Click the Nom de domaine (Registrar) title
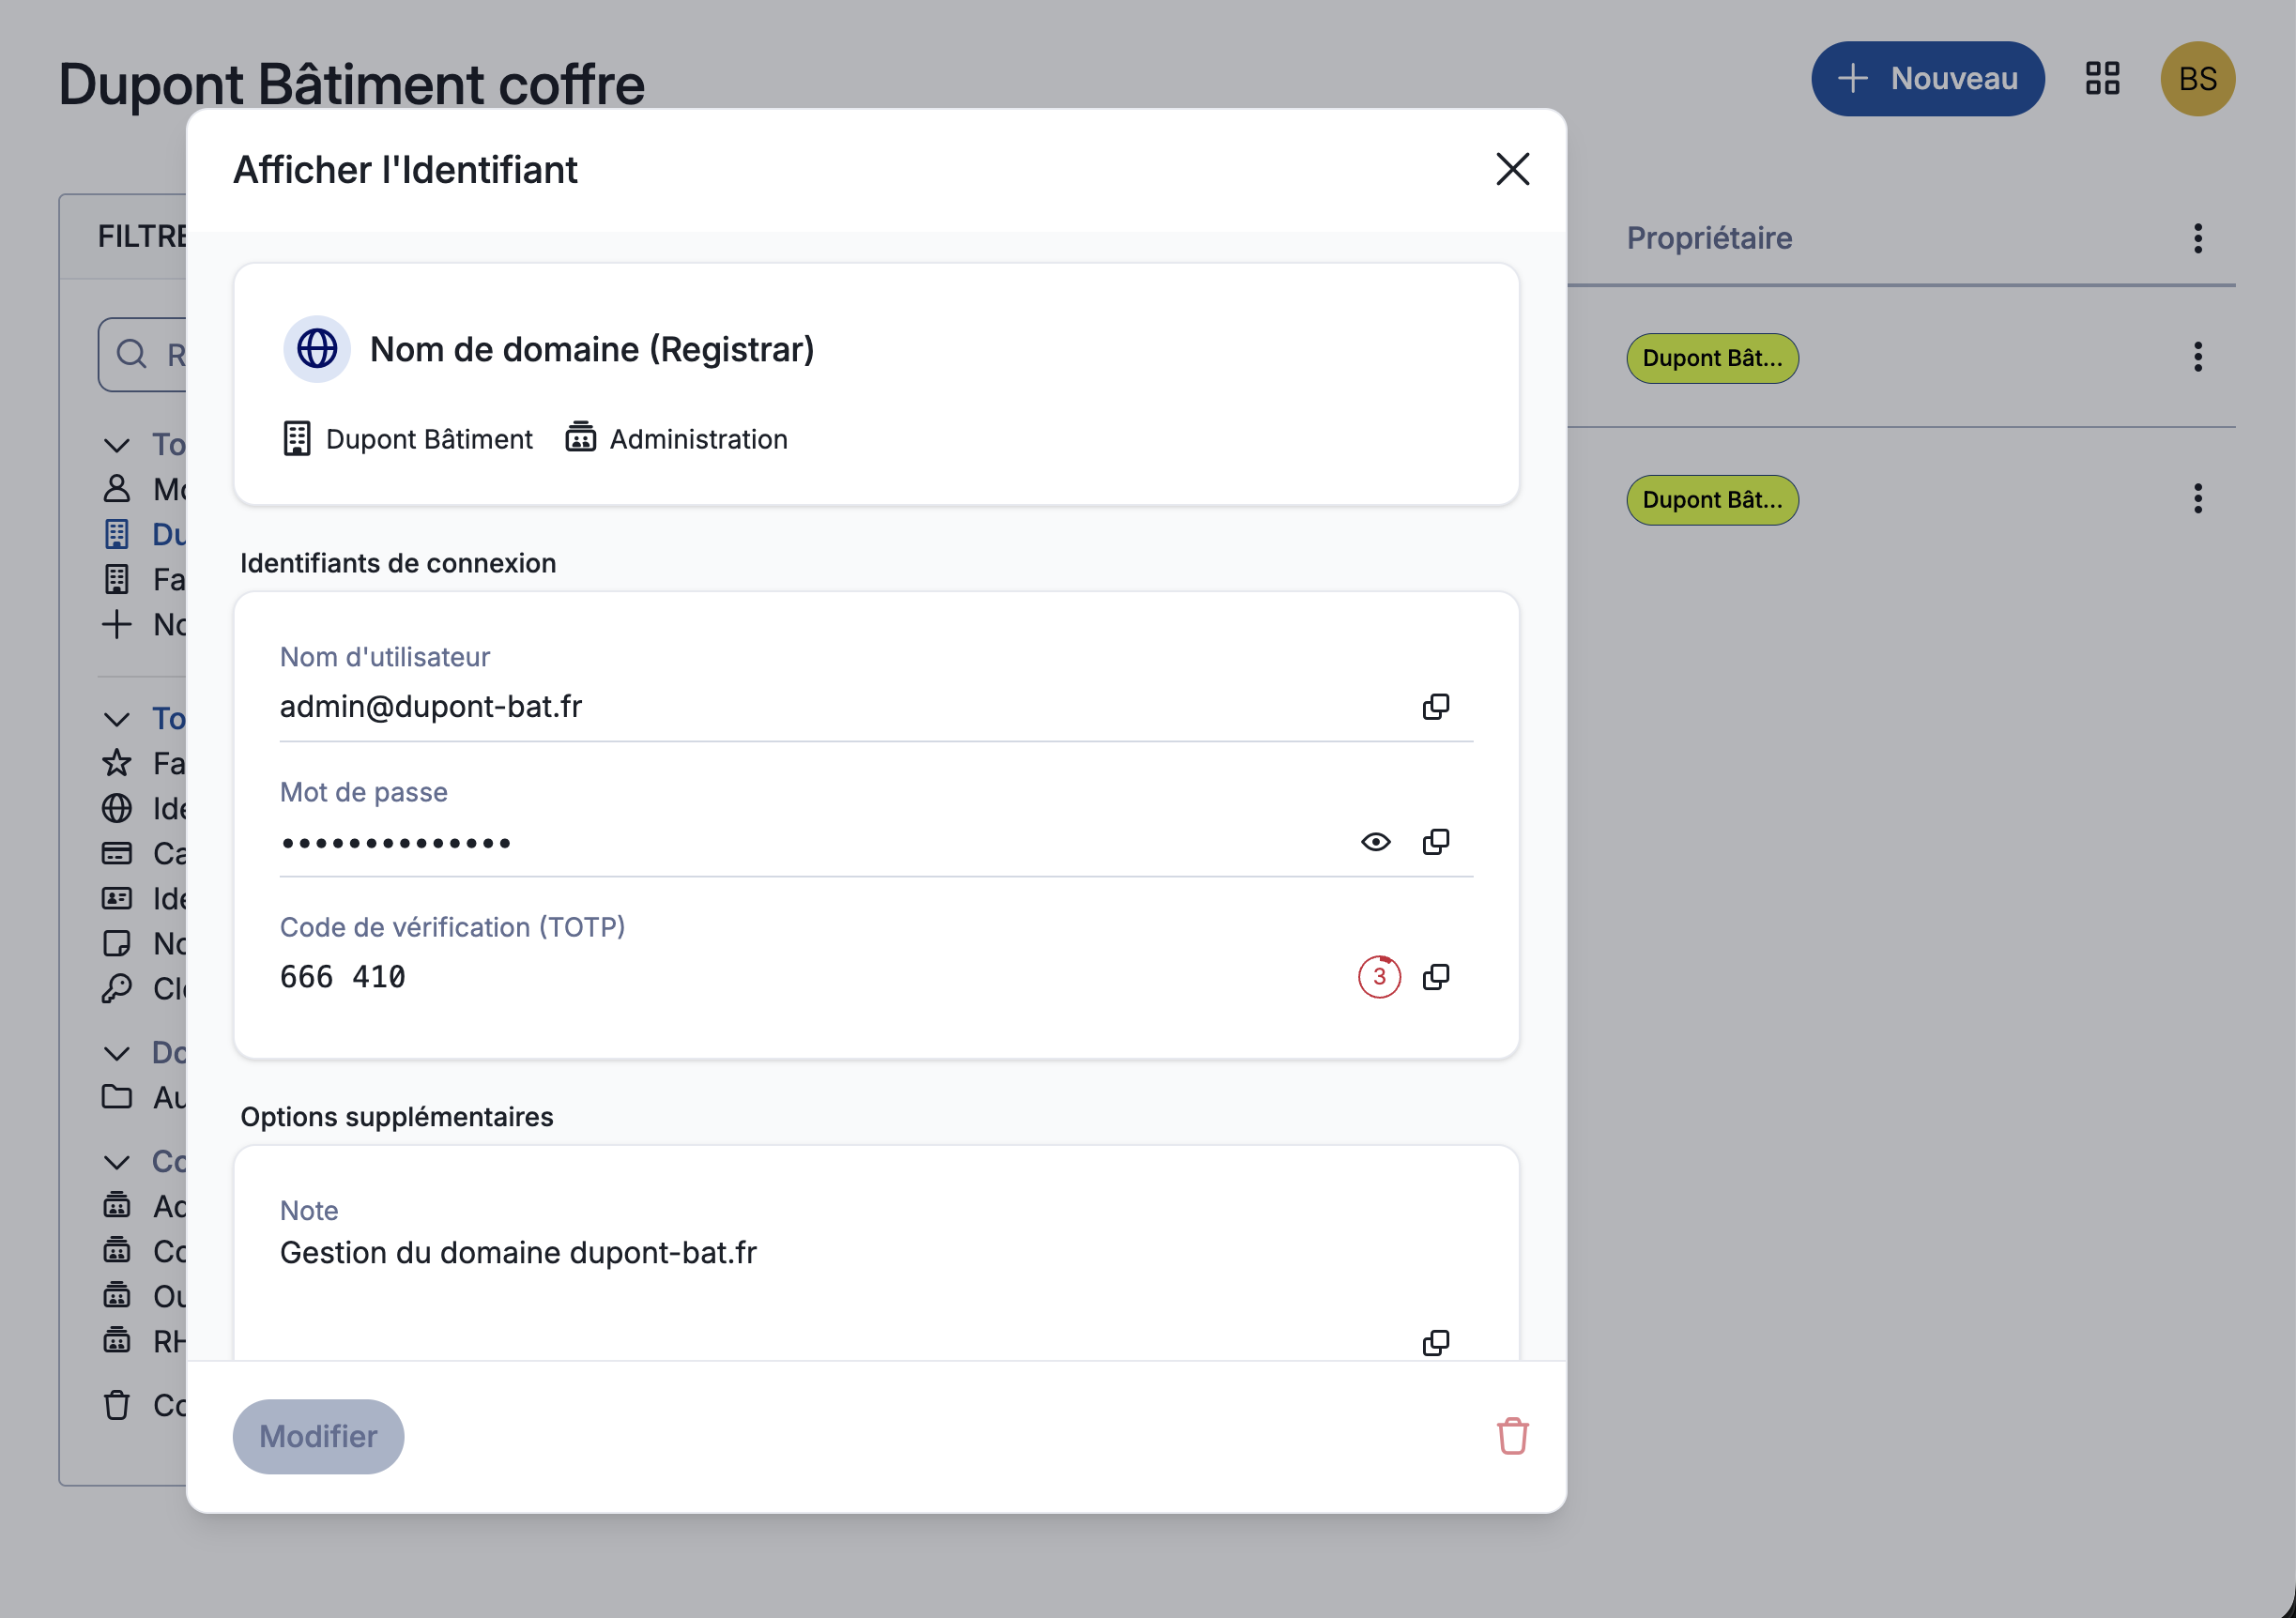Viewport: 2296px width, 1618px height. point(592,349)
